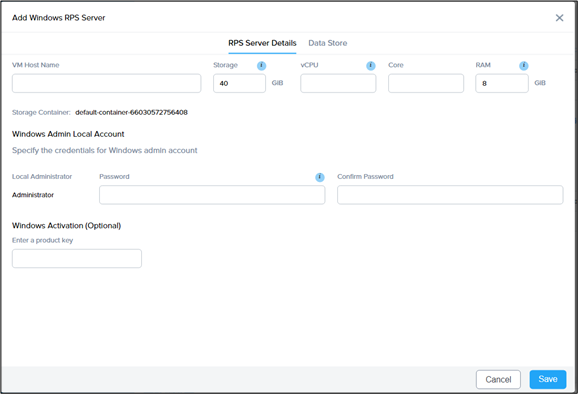Close the Add Windows RPS Server dialog
The width and height of the screenshot is (578, 394).
(x=559, y=18)
